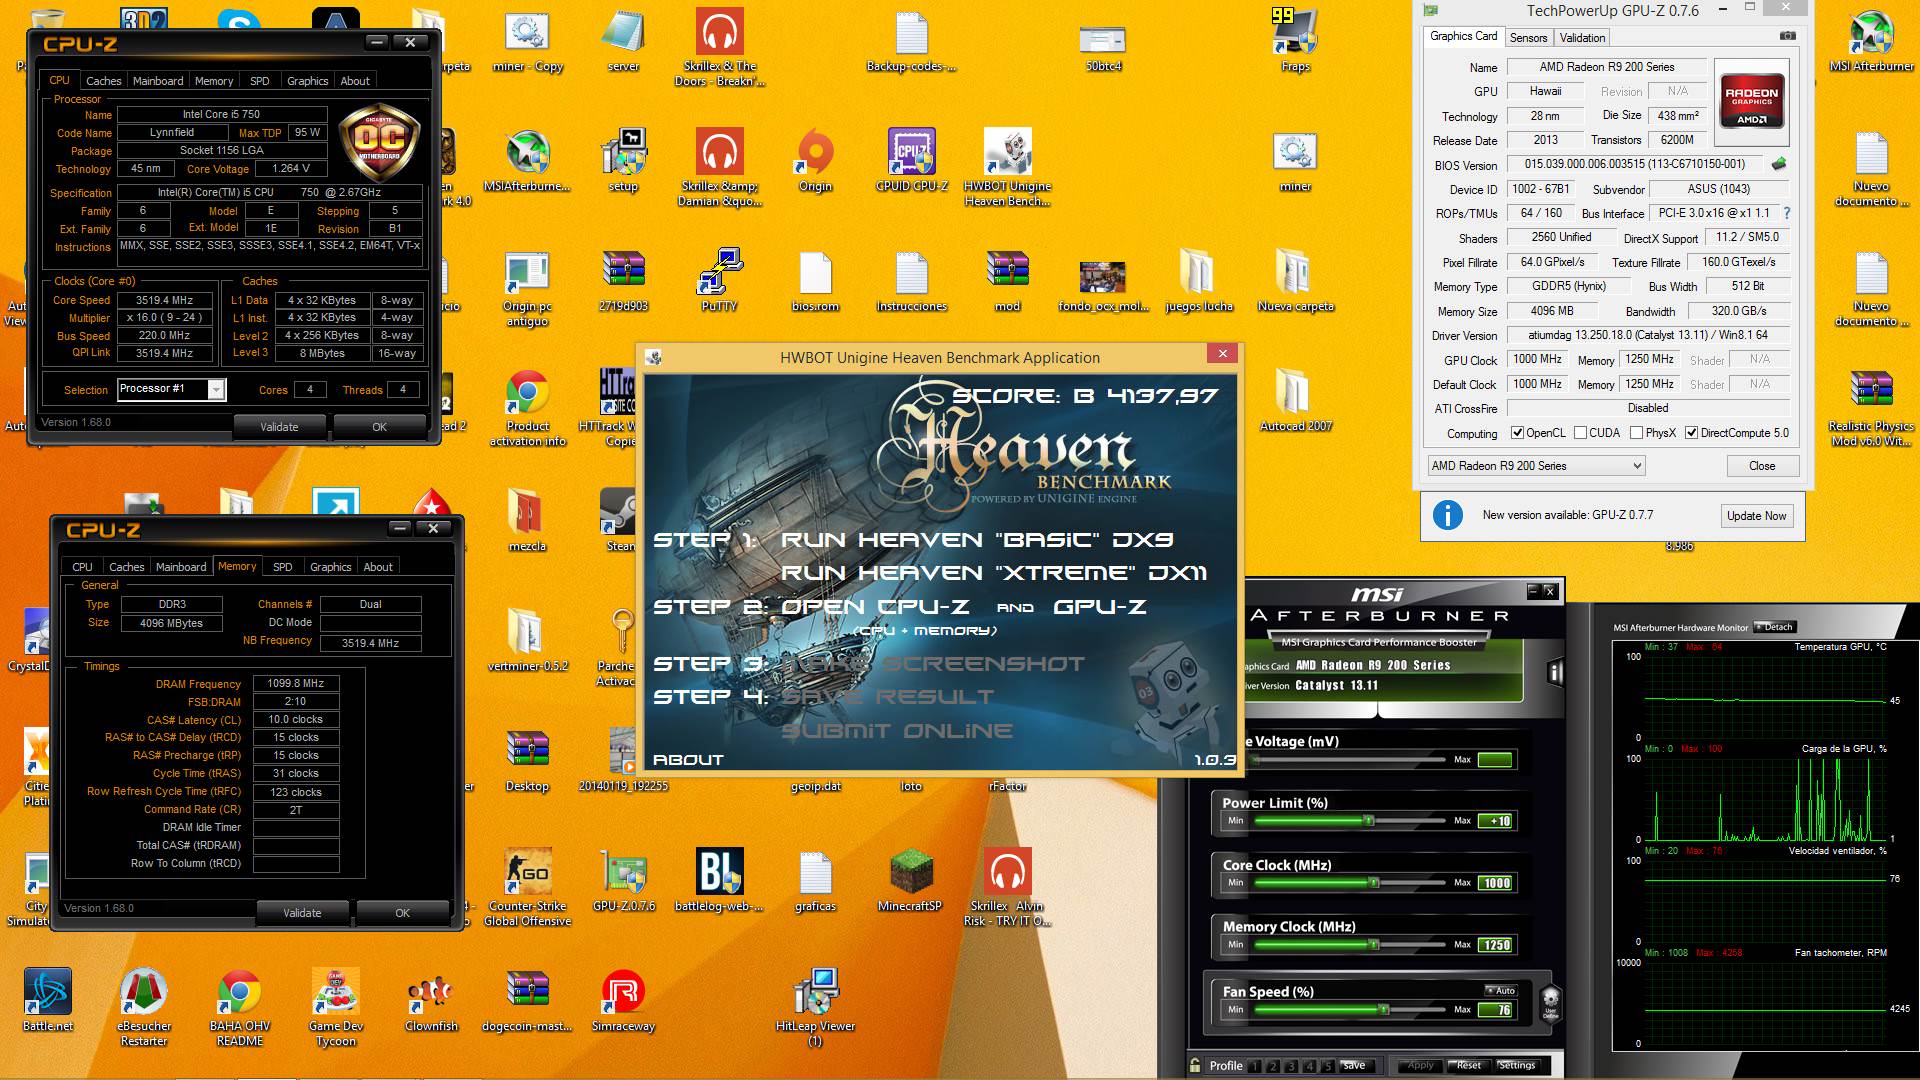Open the Simraceway desktop shortcut
Viewport: 1920px width, 1080px height.
[623, 1002]
